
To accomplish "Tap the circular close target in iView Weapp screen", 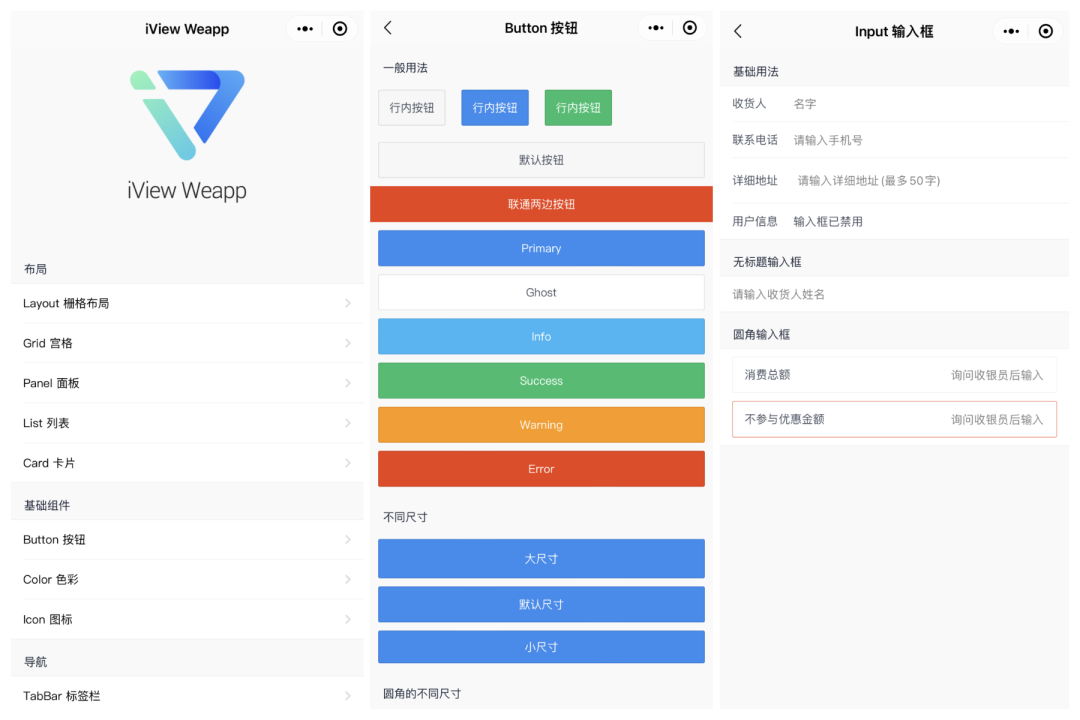I will pos(340,29).
